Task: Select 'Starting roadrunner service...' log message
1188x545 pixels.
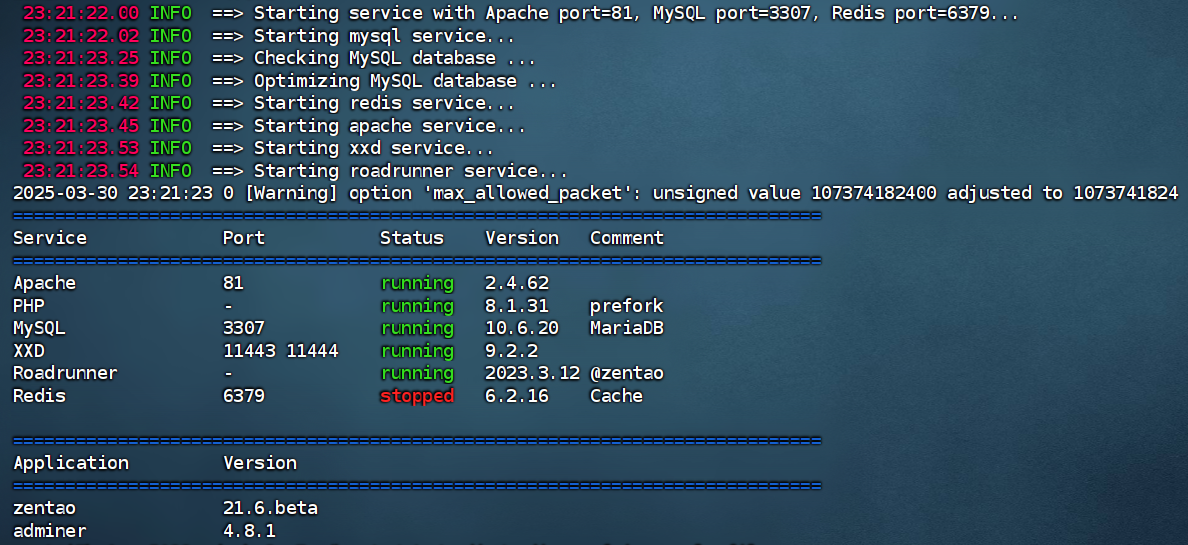Action: click(411, 171)
